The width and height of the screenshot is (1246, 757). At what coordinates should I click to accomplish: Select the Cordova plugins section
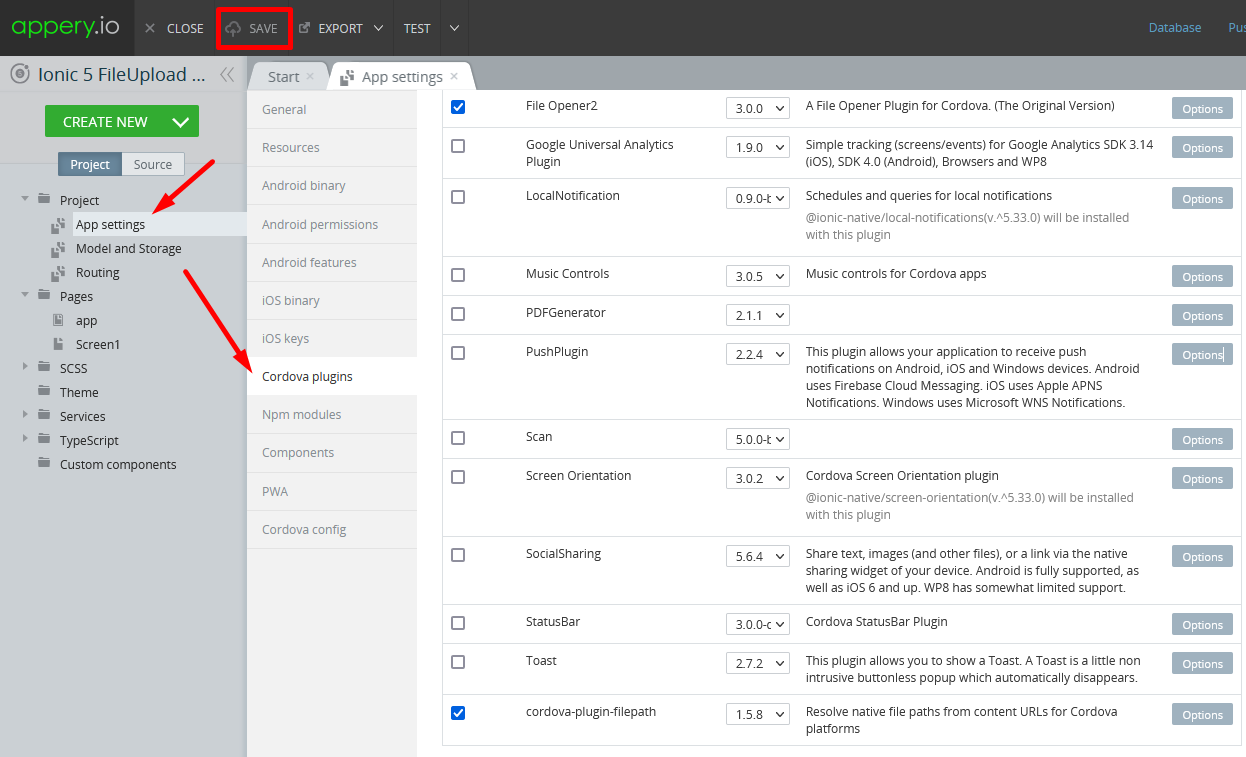click(332, 377)
